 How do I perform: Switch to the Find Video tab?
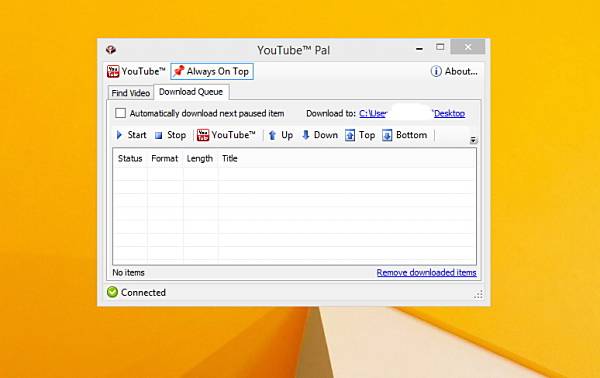click(x=130, y=93)
